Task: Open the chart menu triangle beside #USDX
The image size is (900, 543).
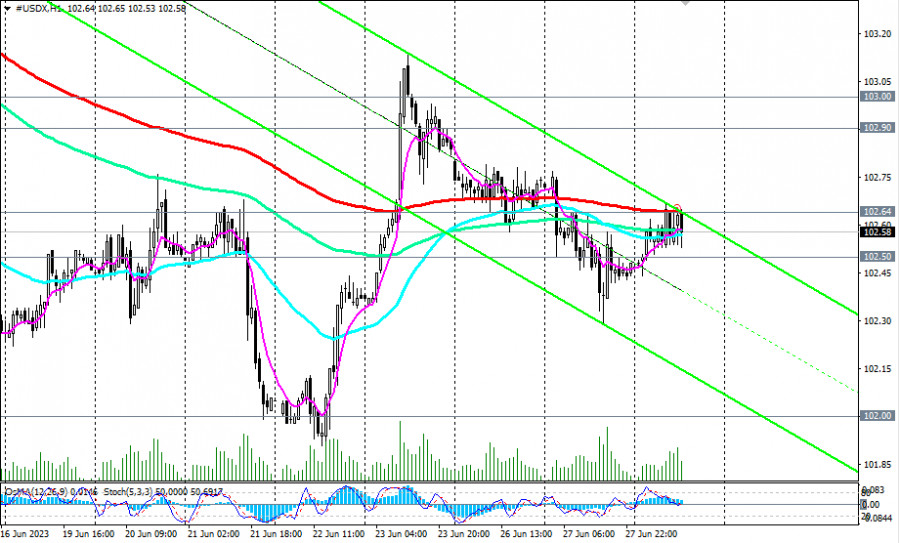Action: [8, 9]
